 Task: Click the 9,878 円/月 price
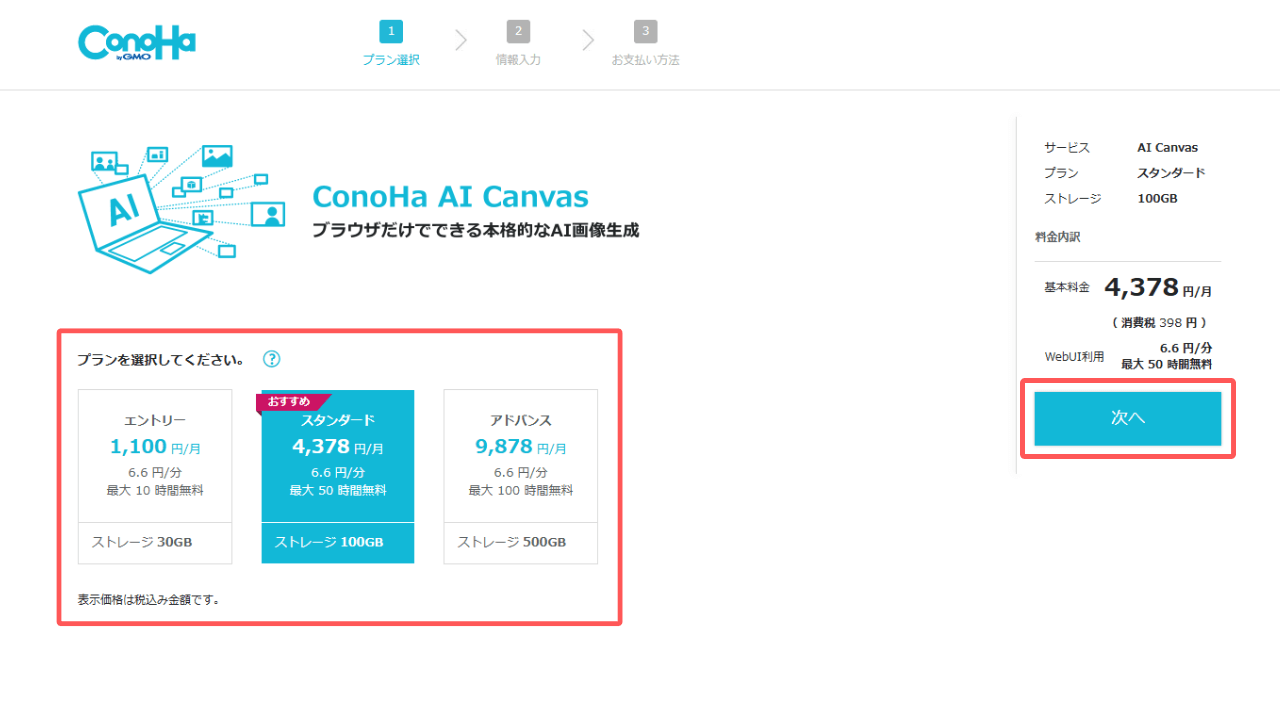[521, 447]
